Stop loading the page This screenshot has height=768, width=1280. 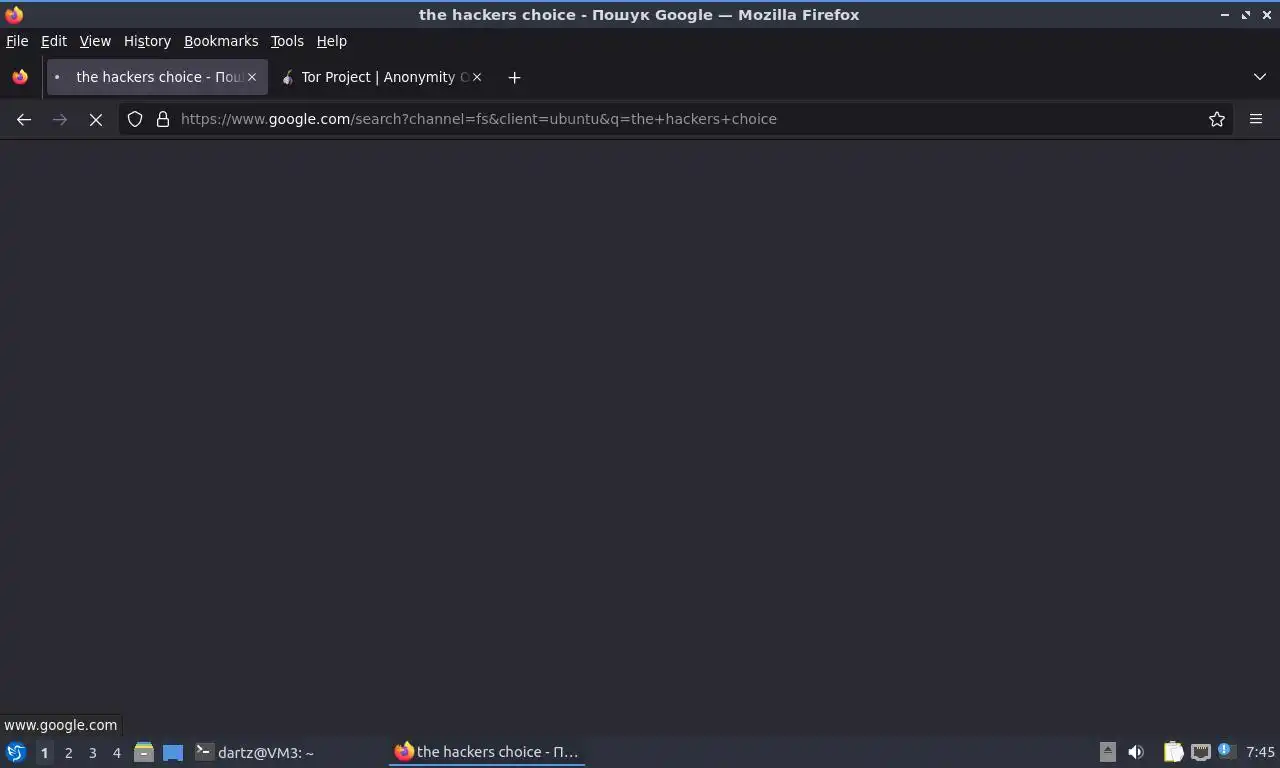click(x=96, y=119)
